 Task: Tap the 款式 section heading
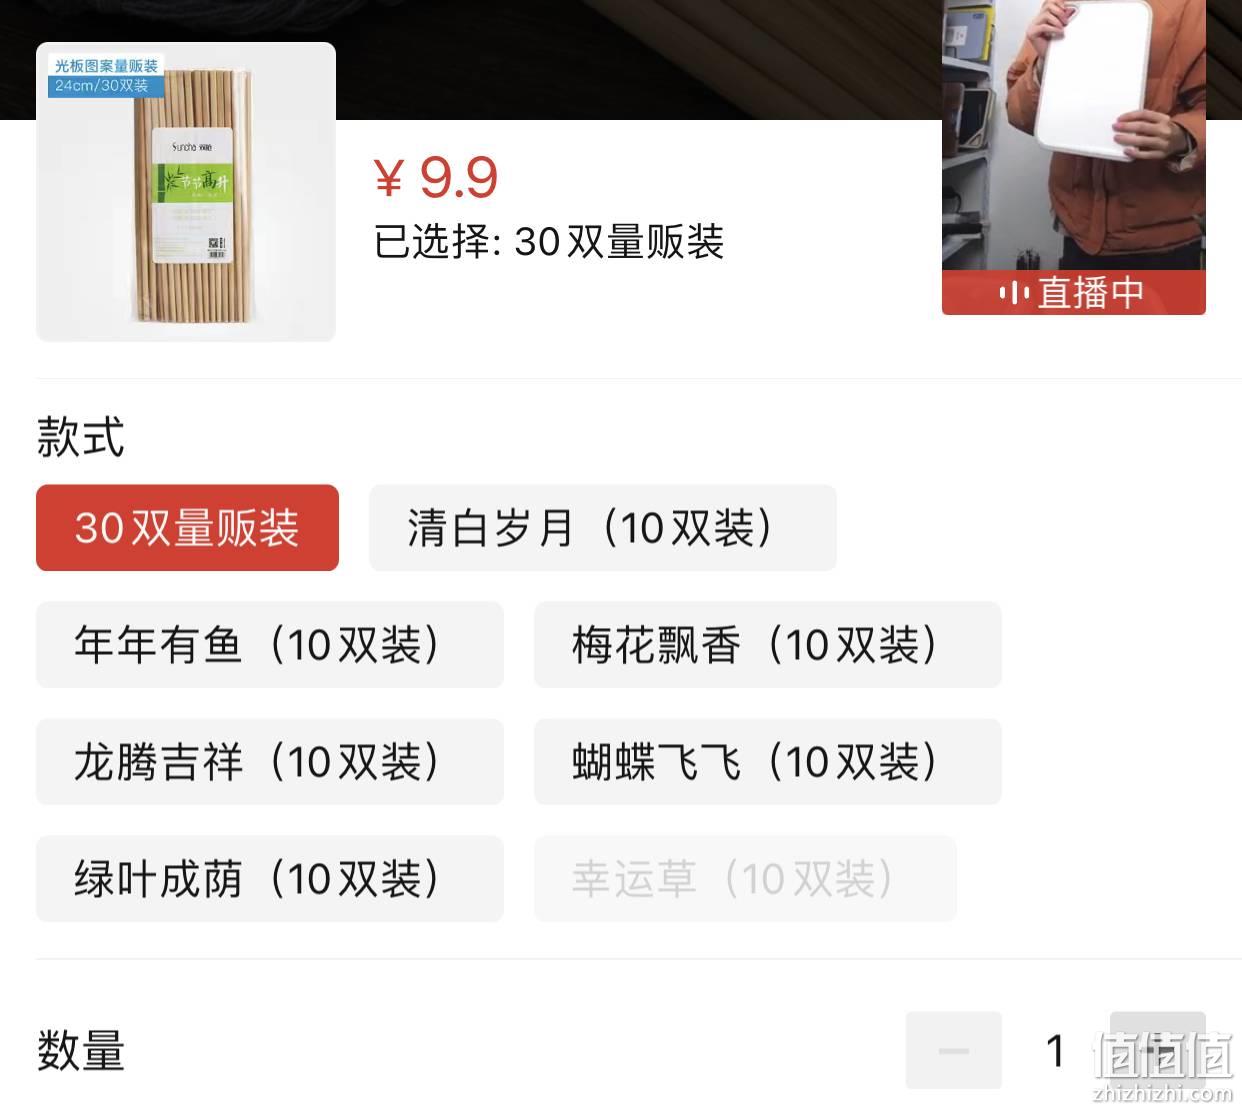click(x=81, y=437)
